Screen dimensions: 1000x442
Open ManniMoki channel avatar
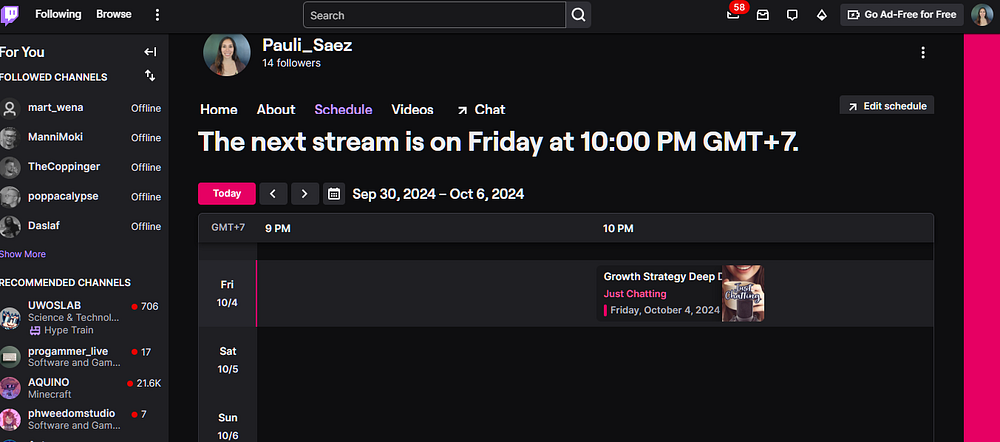(10, 138)
